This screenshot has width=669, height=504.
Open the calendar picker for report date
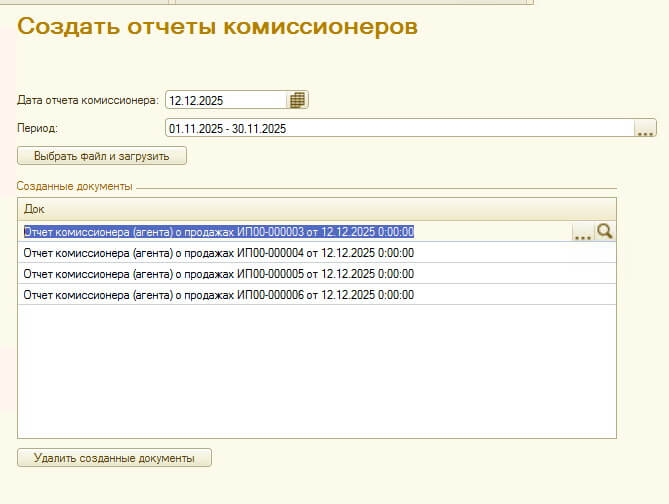(298, 100)
